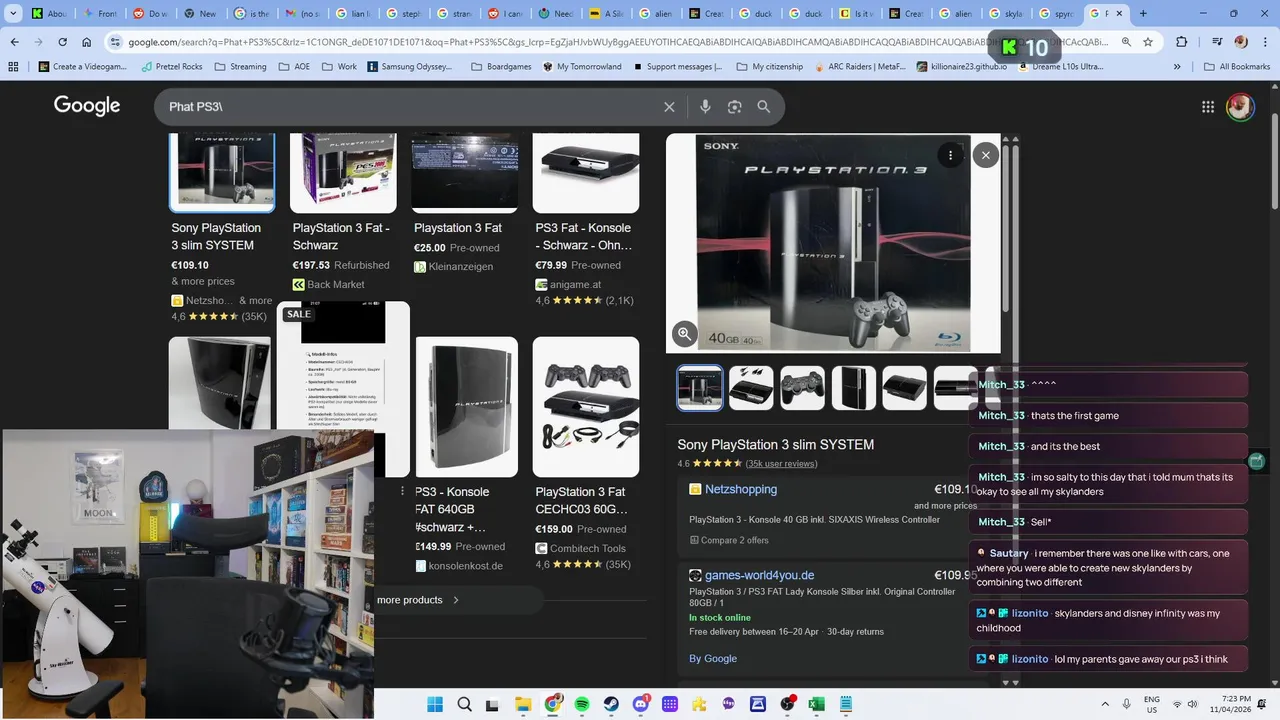Open the Netzshopping seller link
The width and height of the screenshot is (1280, 720).
741,489
